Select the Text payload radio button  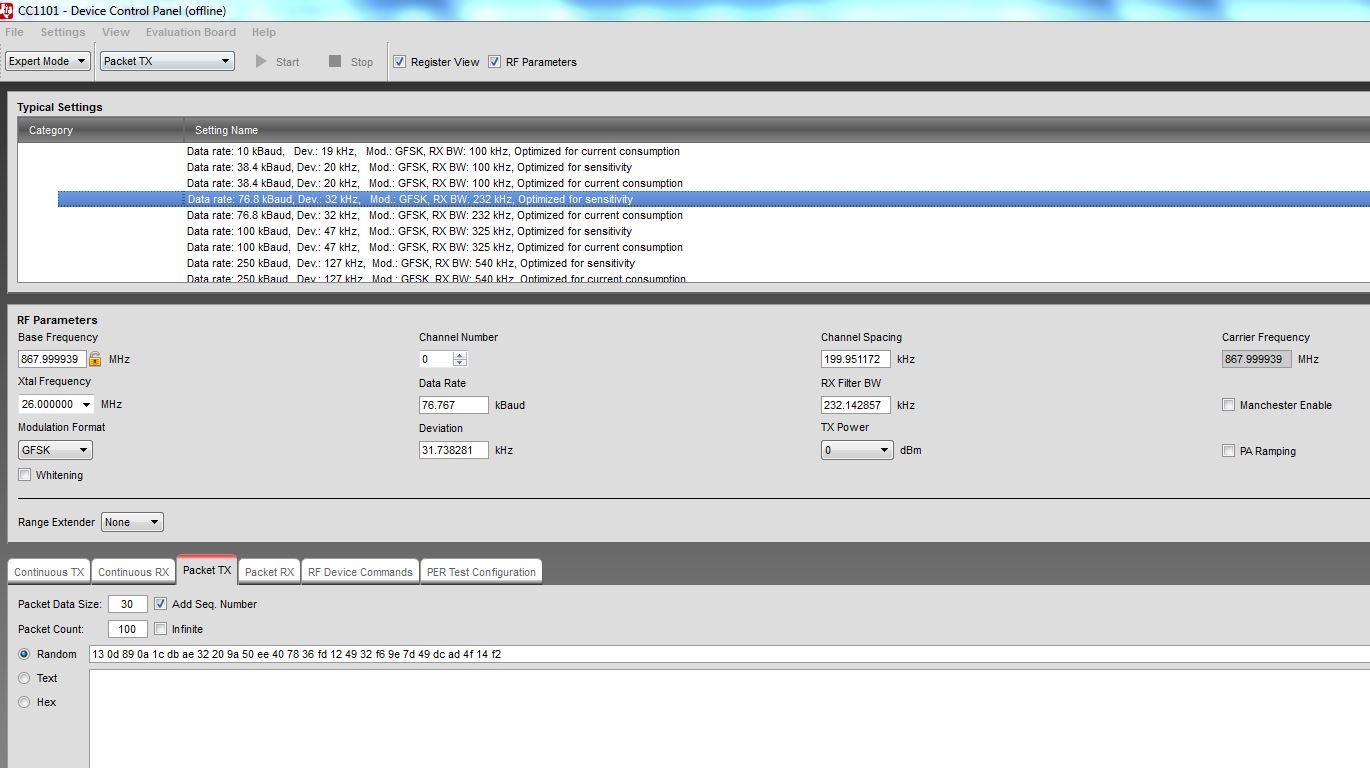tap(25, 678)
